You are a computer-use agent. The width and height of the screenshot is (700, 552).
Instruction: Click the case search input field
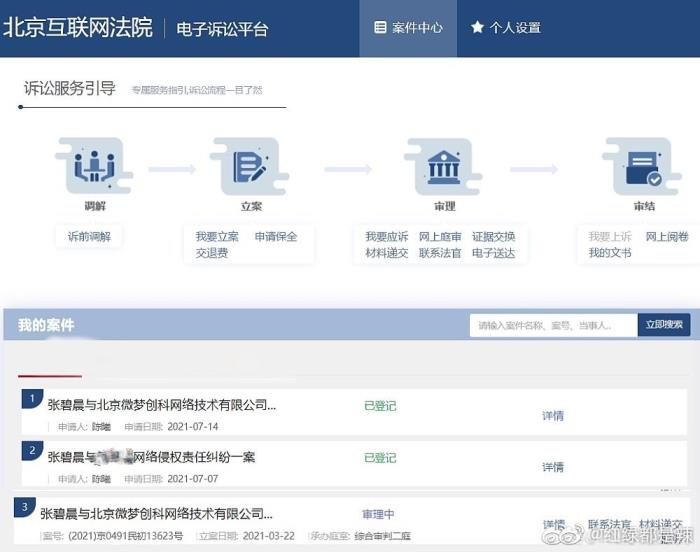553,325
